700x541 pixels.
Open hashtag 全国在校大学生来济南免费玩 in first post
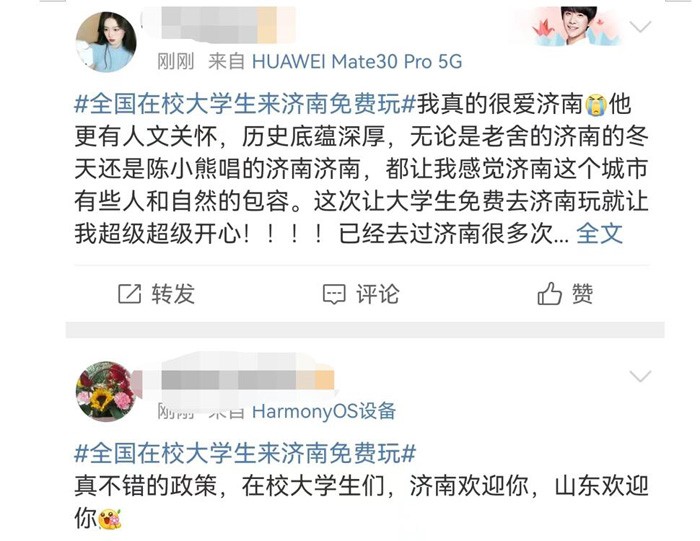pos(245,104)
